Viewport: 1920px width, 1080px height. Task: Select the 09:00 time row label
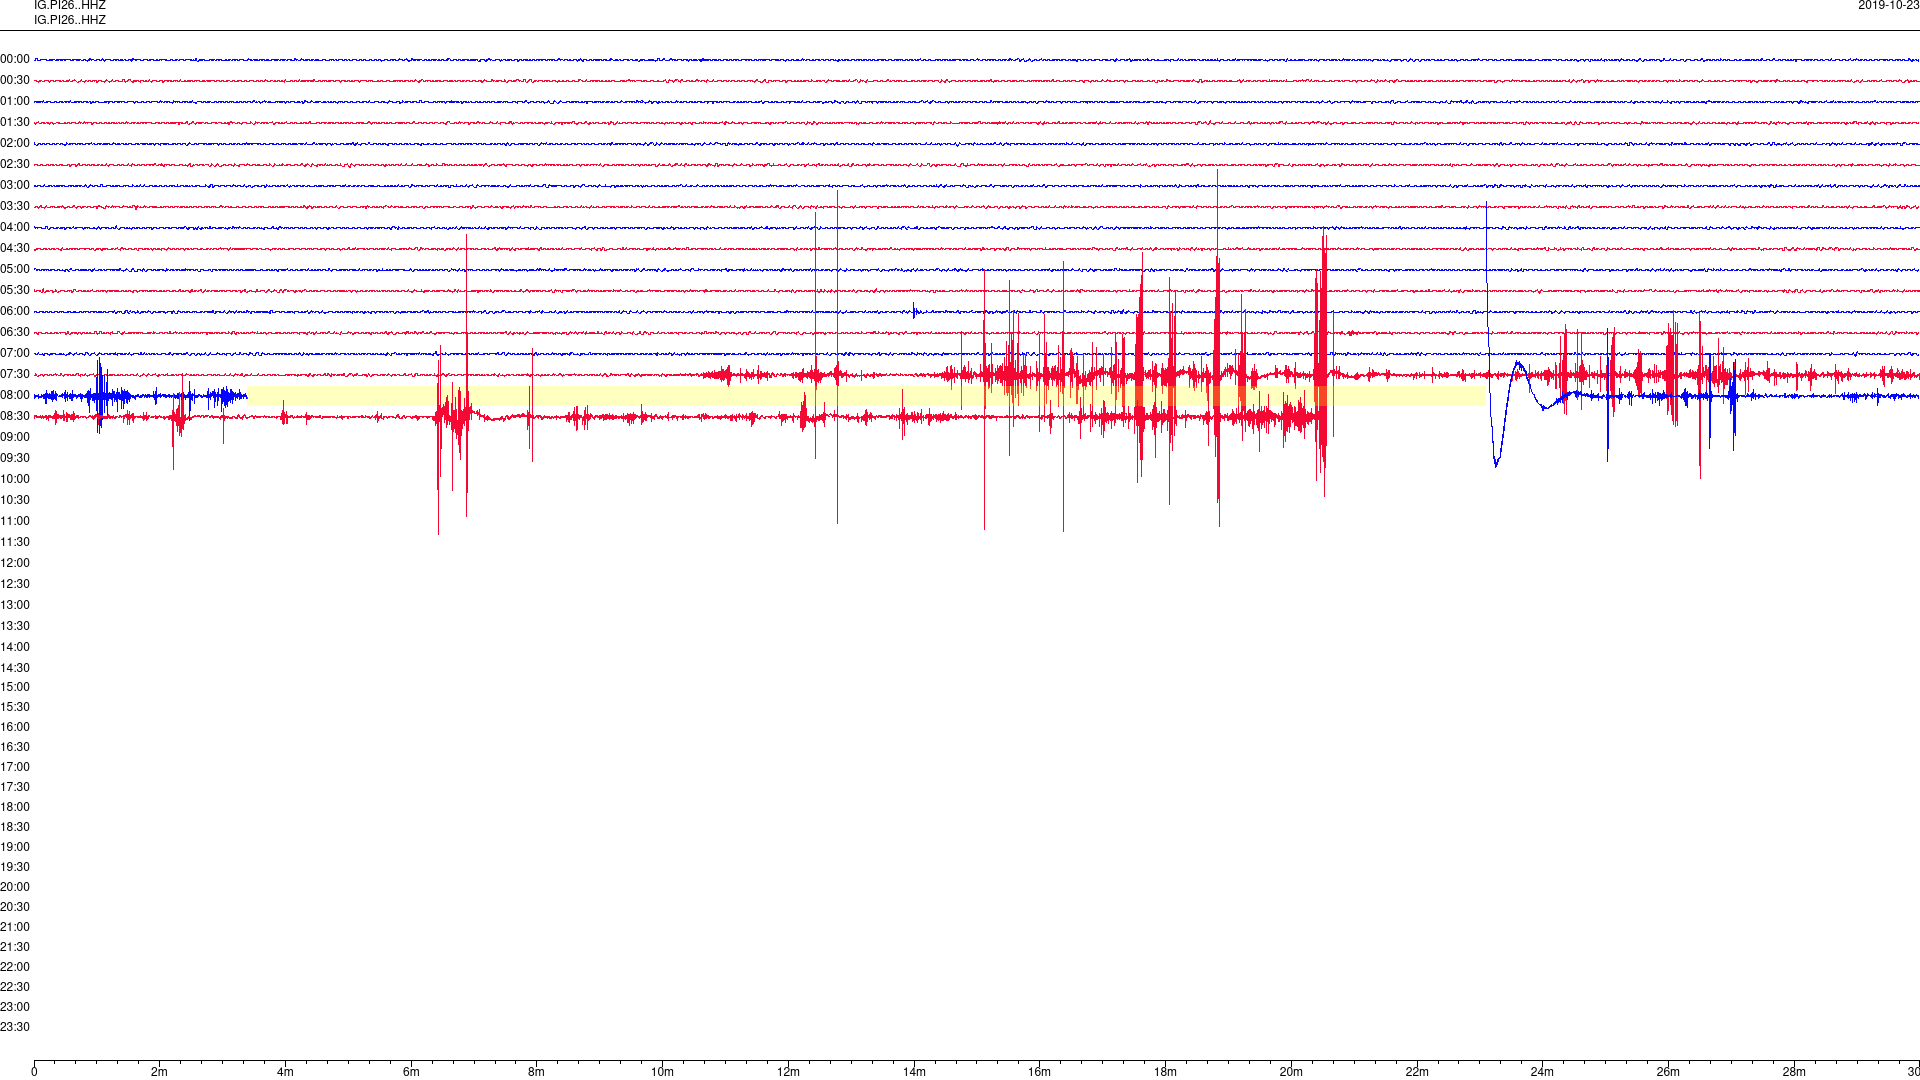(x=15, y=437)
